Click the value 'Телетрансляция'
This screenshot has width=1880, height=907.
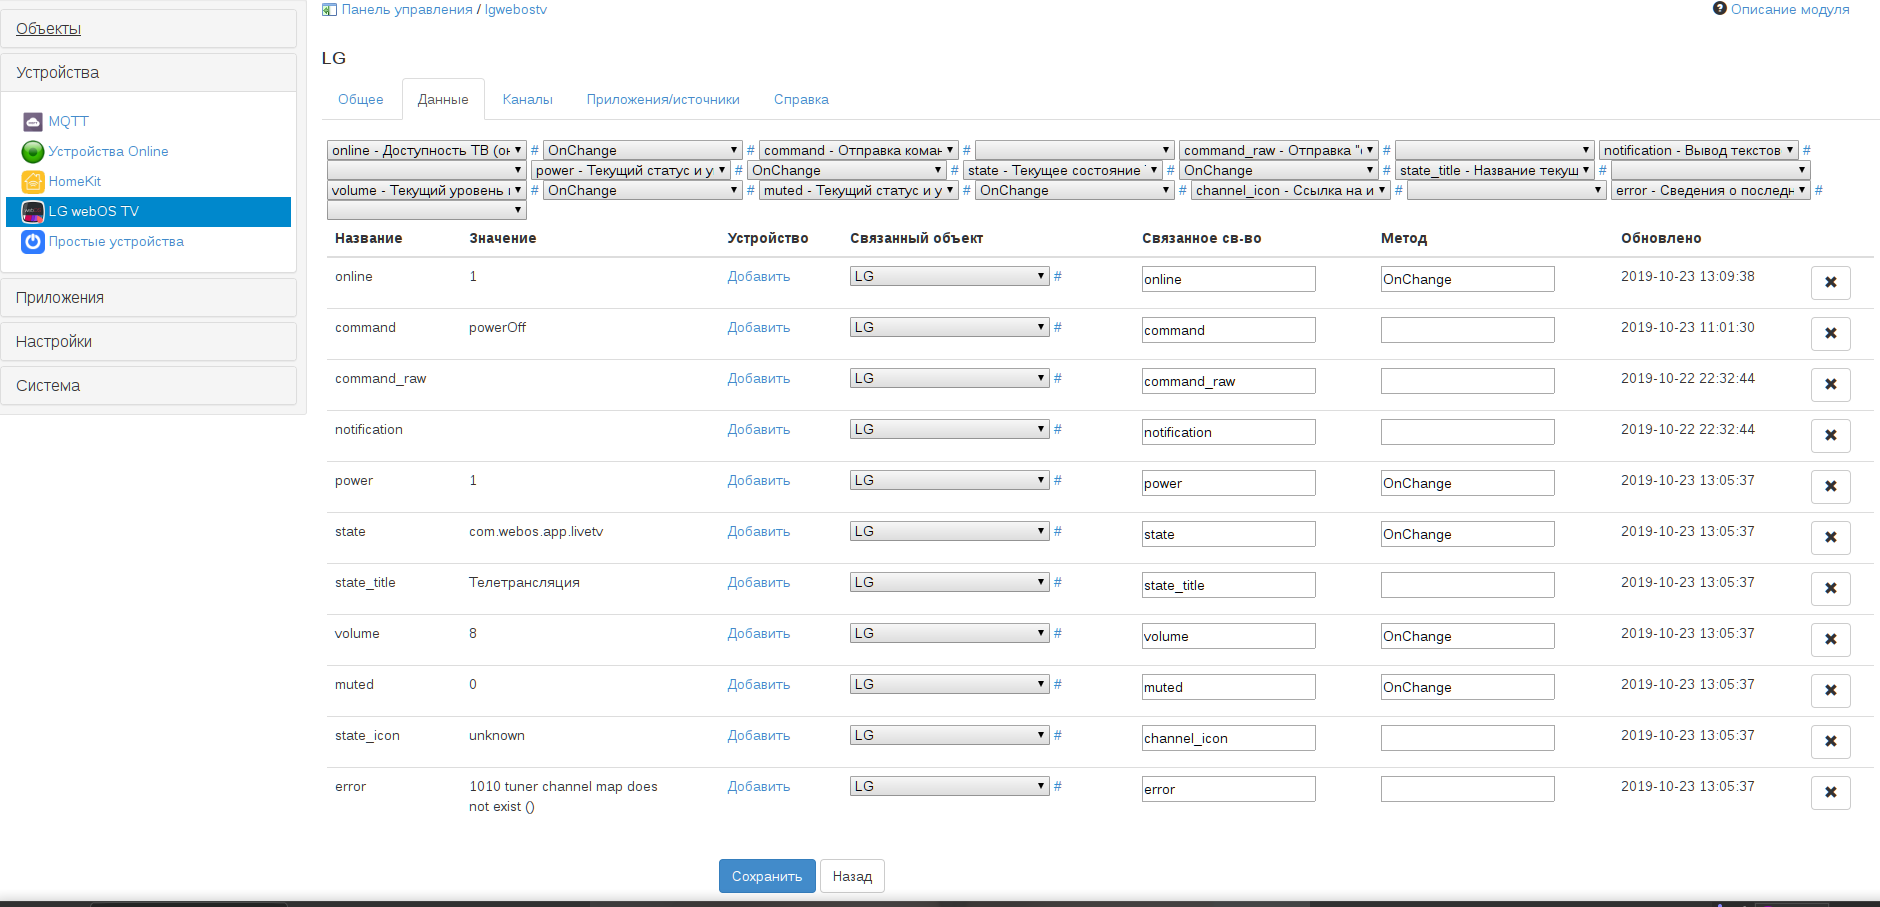524,583
